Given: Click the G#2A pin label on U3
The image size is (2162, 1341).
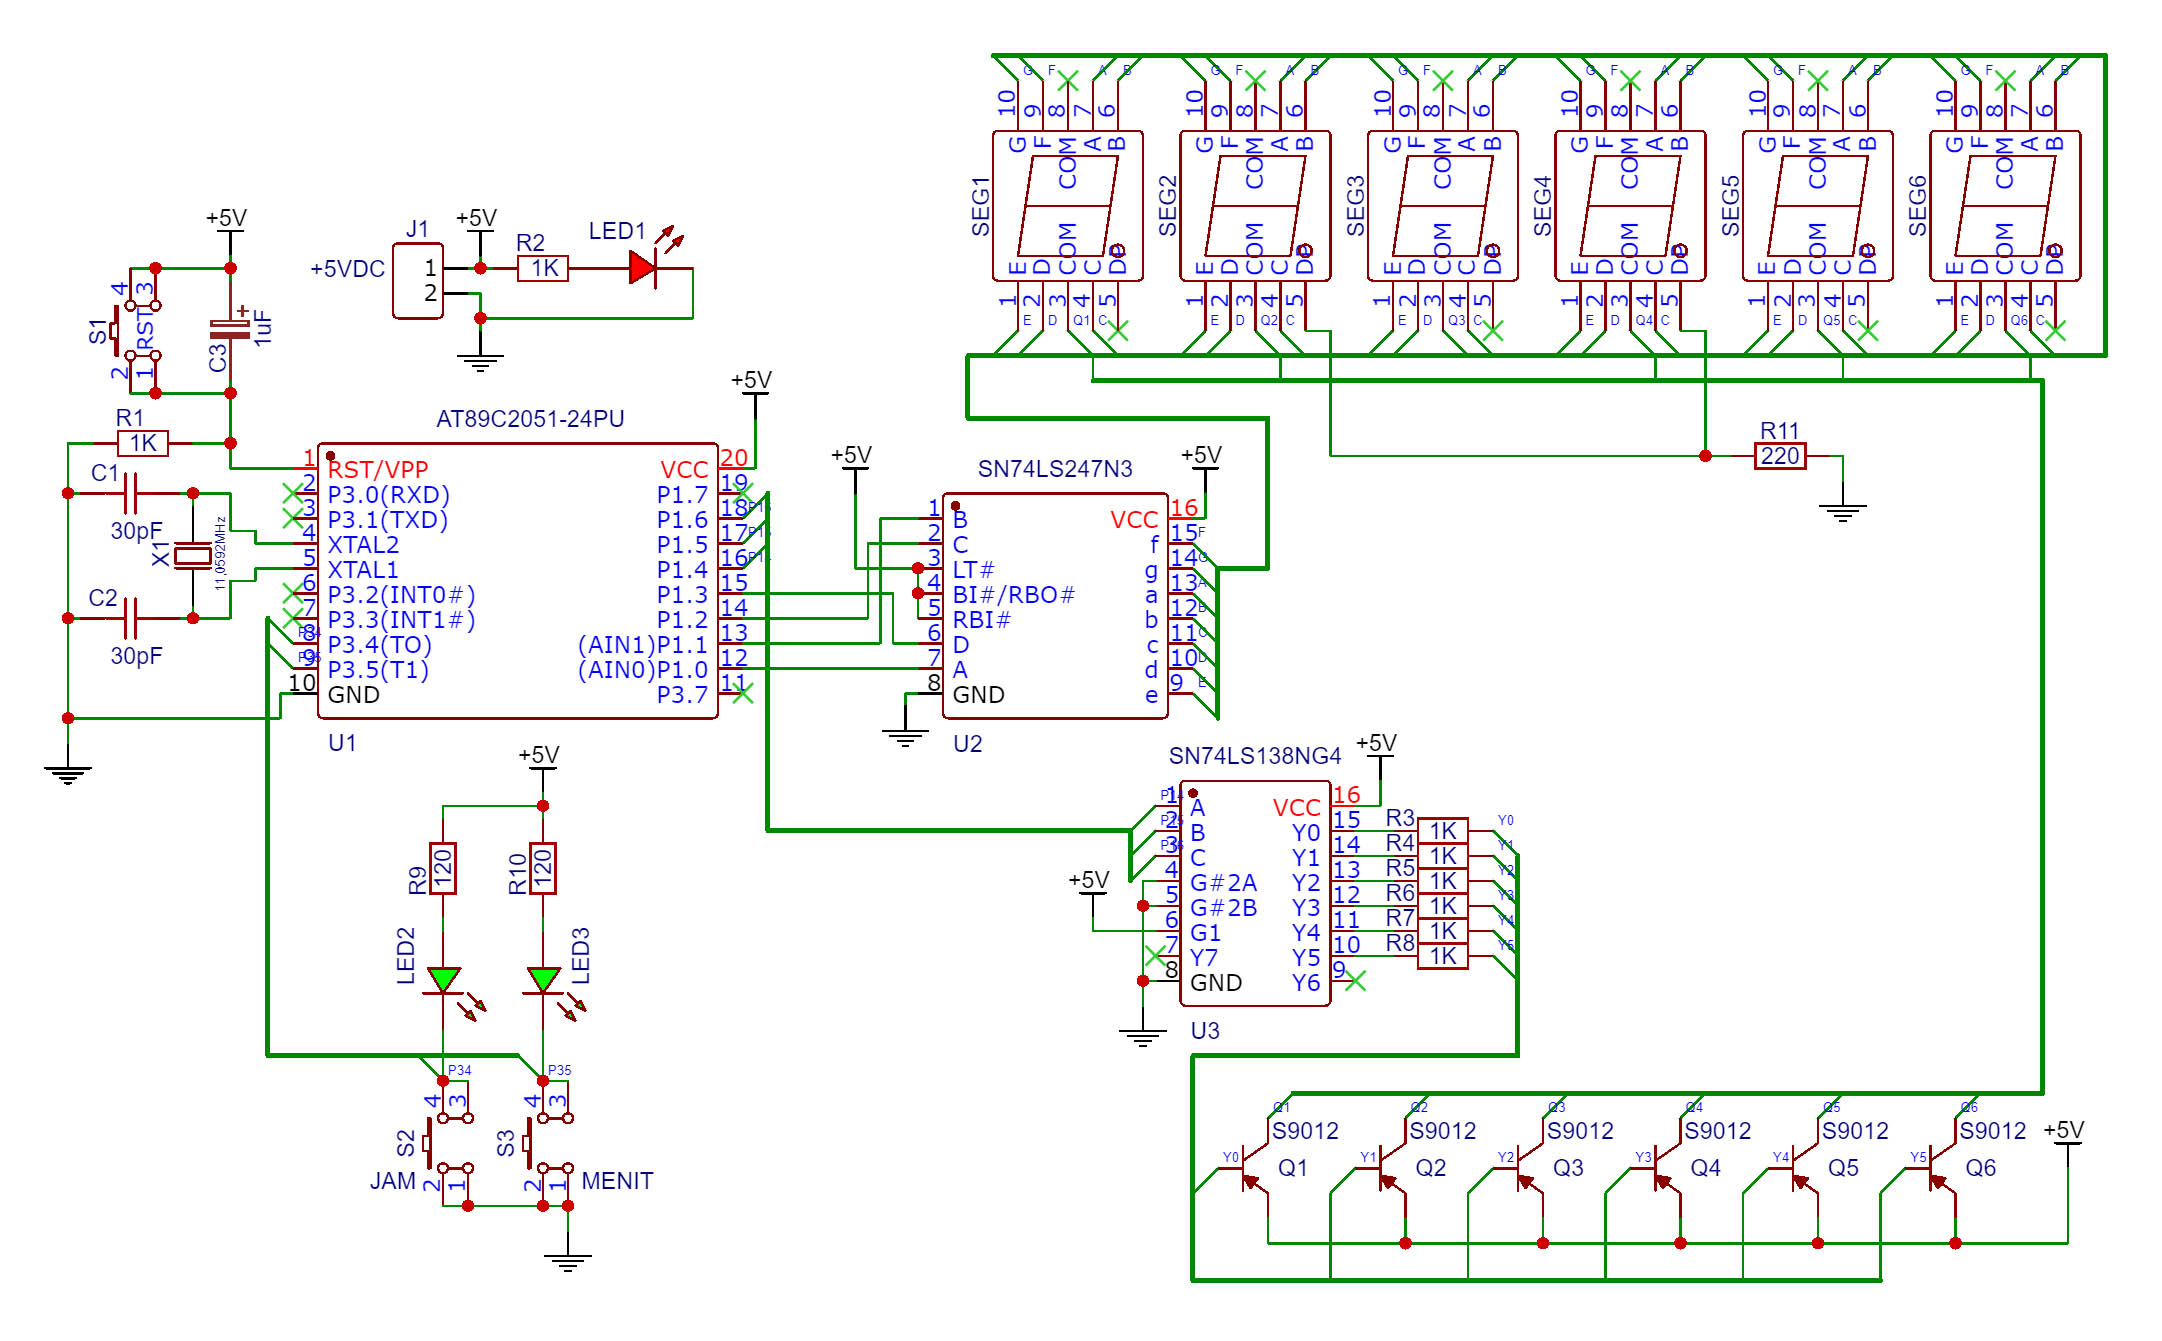Looking at the screenshot, I should [x=1223, y=883].
